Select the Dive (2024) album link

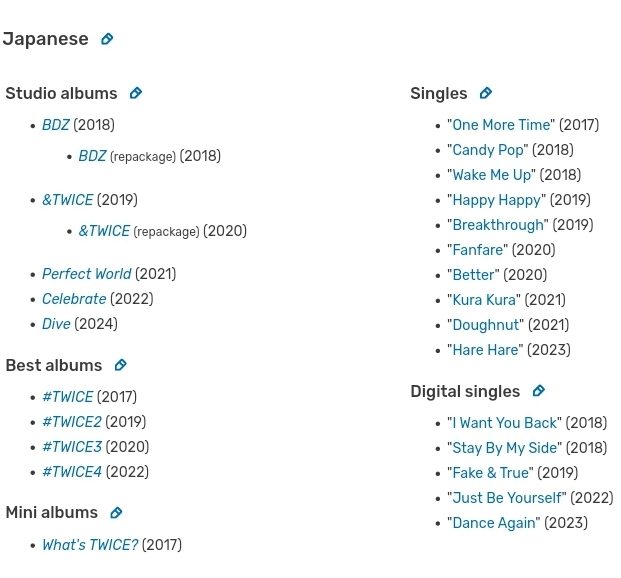(x=56, y=324)
